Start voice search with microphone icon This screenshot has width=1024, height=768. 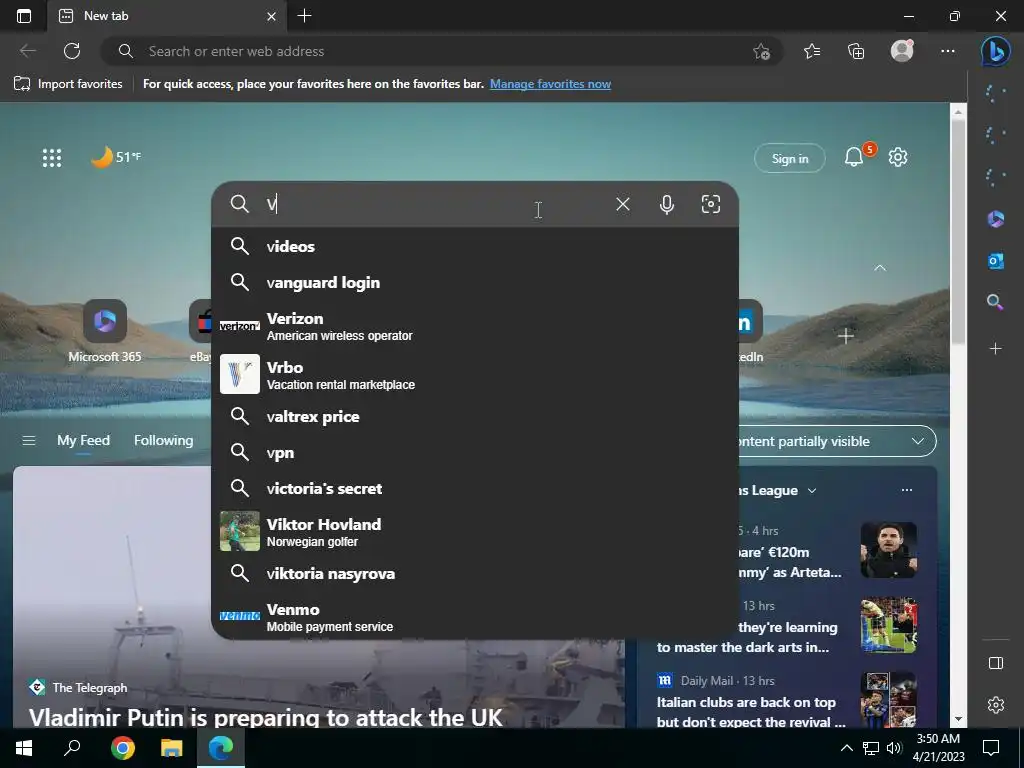tap(666, 204)
